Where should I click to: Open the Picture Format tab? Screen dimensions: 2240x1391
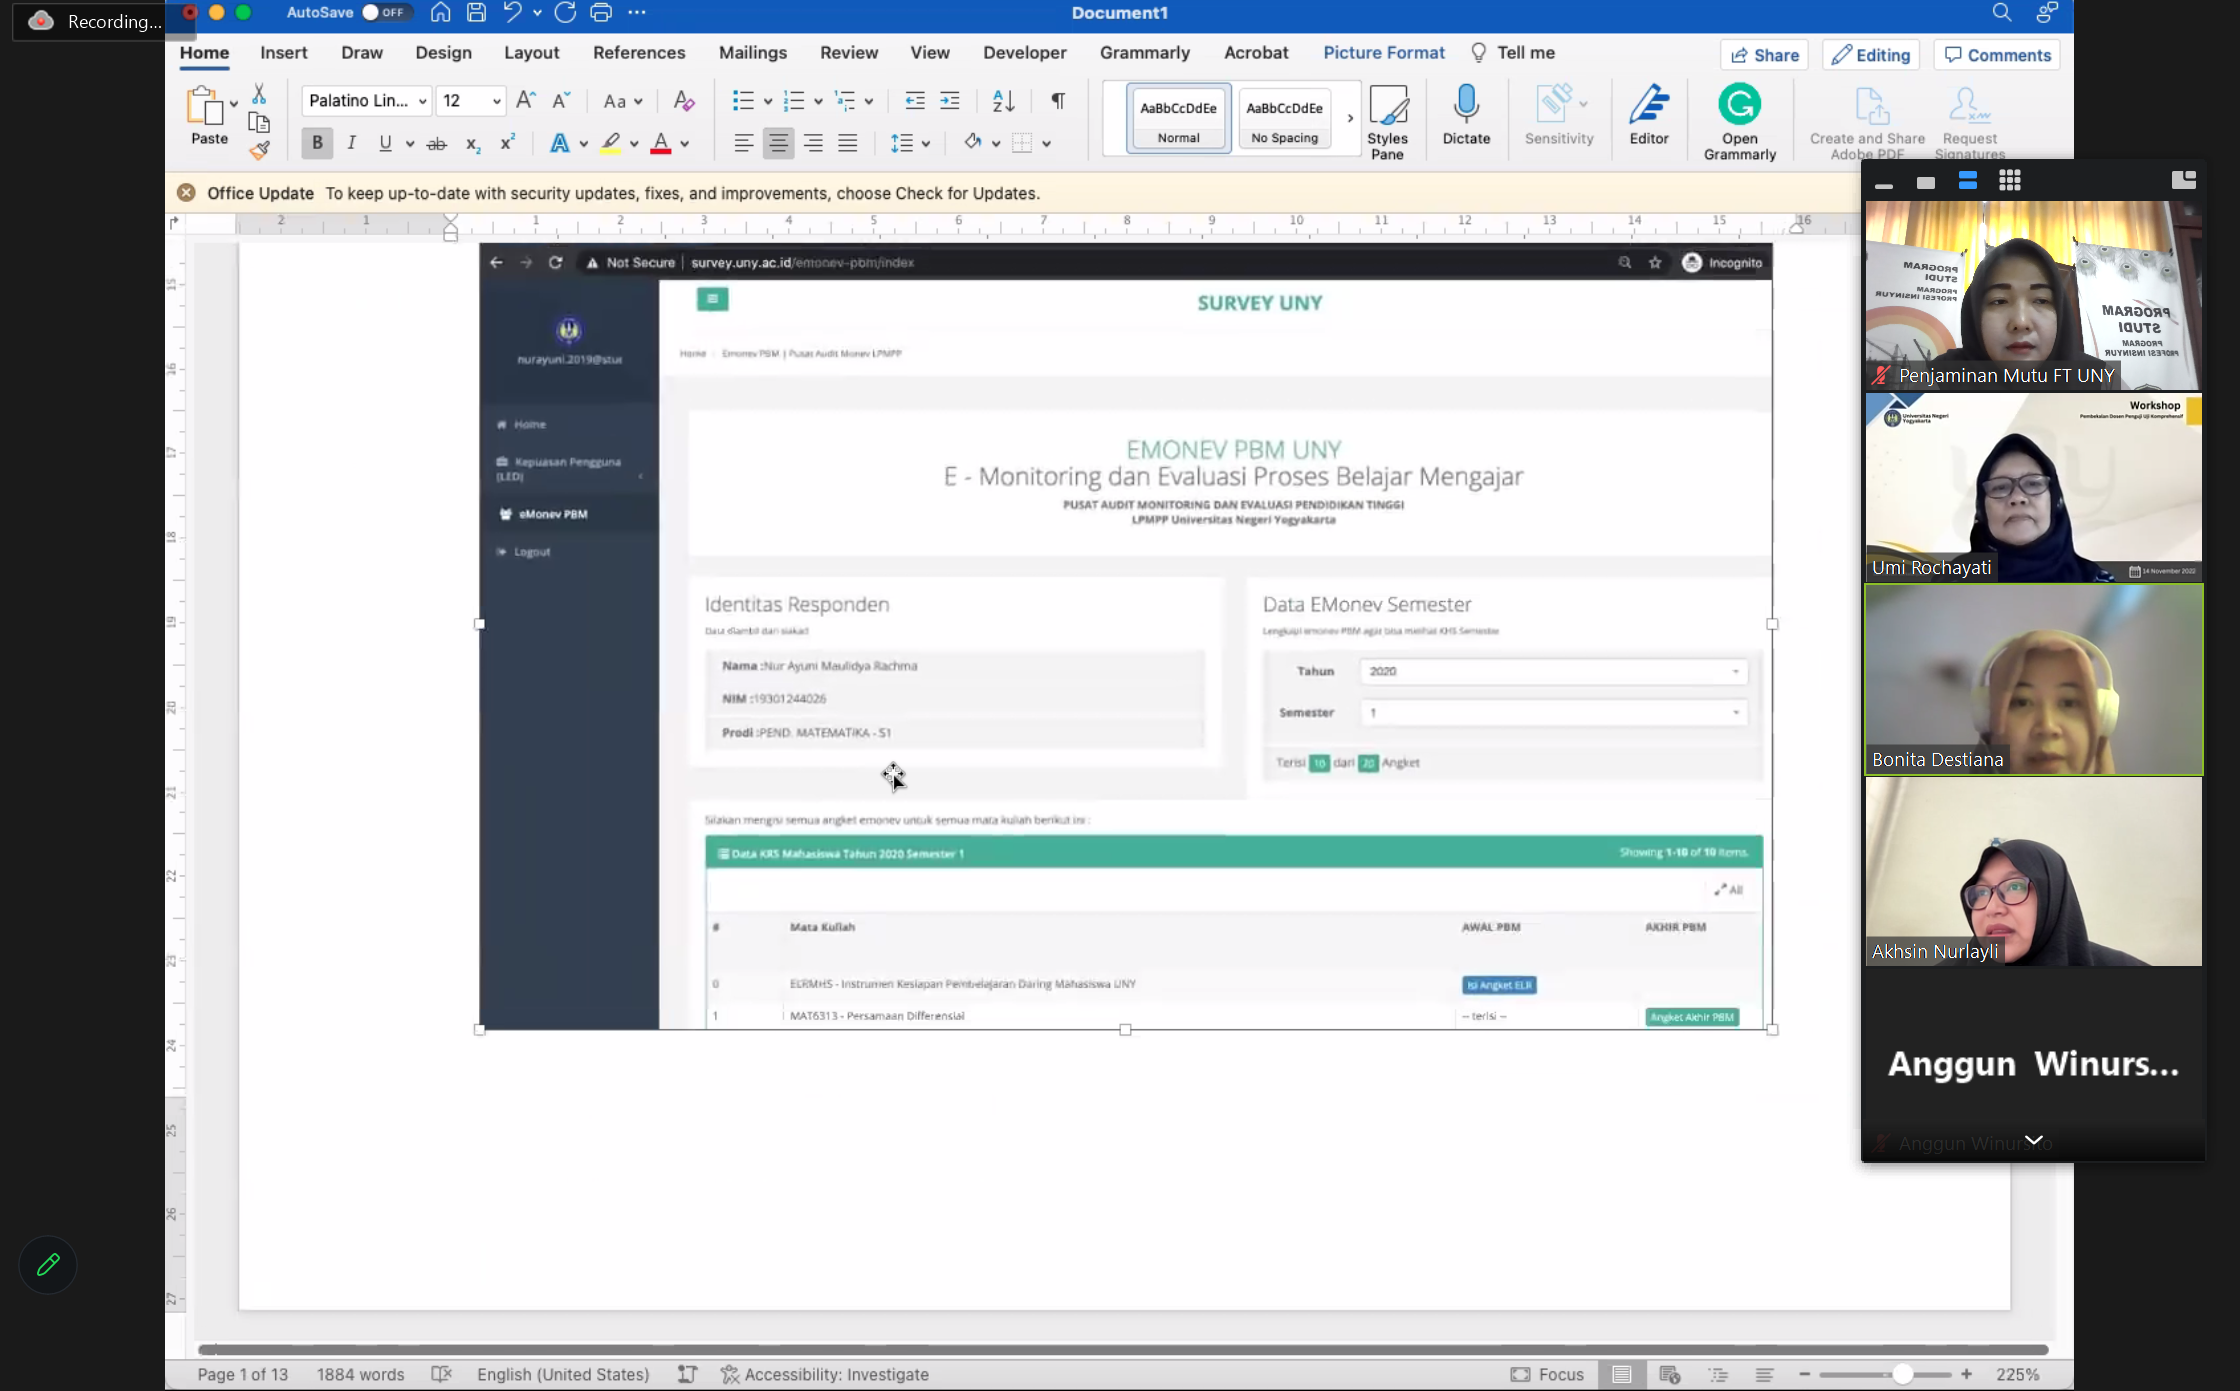coord(1383,53)
